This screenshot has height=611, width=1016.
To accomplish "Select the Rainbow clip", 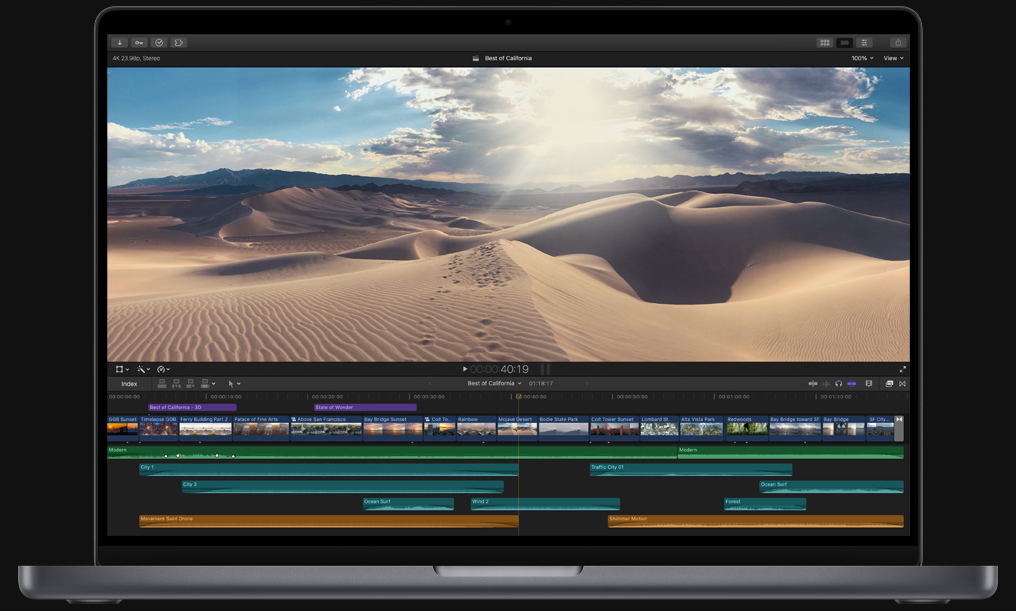I will pyautogui.click(x=476, y=429).
